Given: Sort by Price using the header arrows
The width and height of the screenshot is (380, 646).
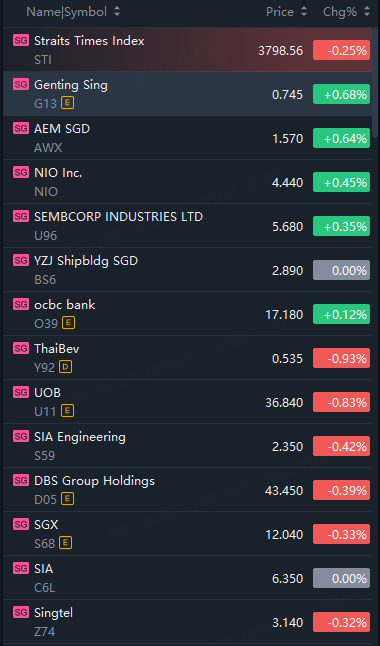Looking at the screenshot, I should point(304,12).
